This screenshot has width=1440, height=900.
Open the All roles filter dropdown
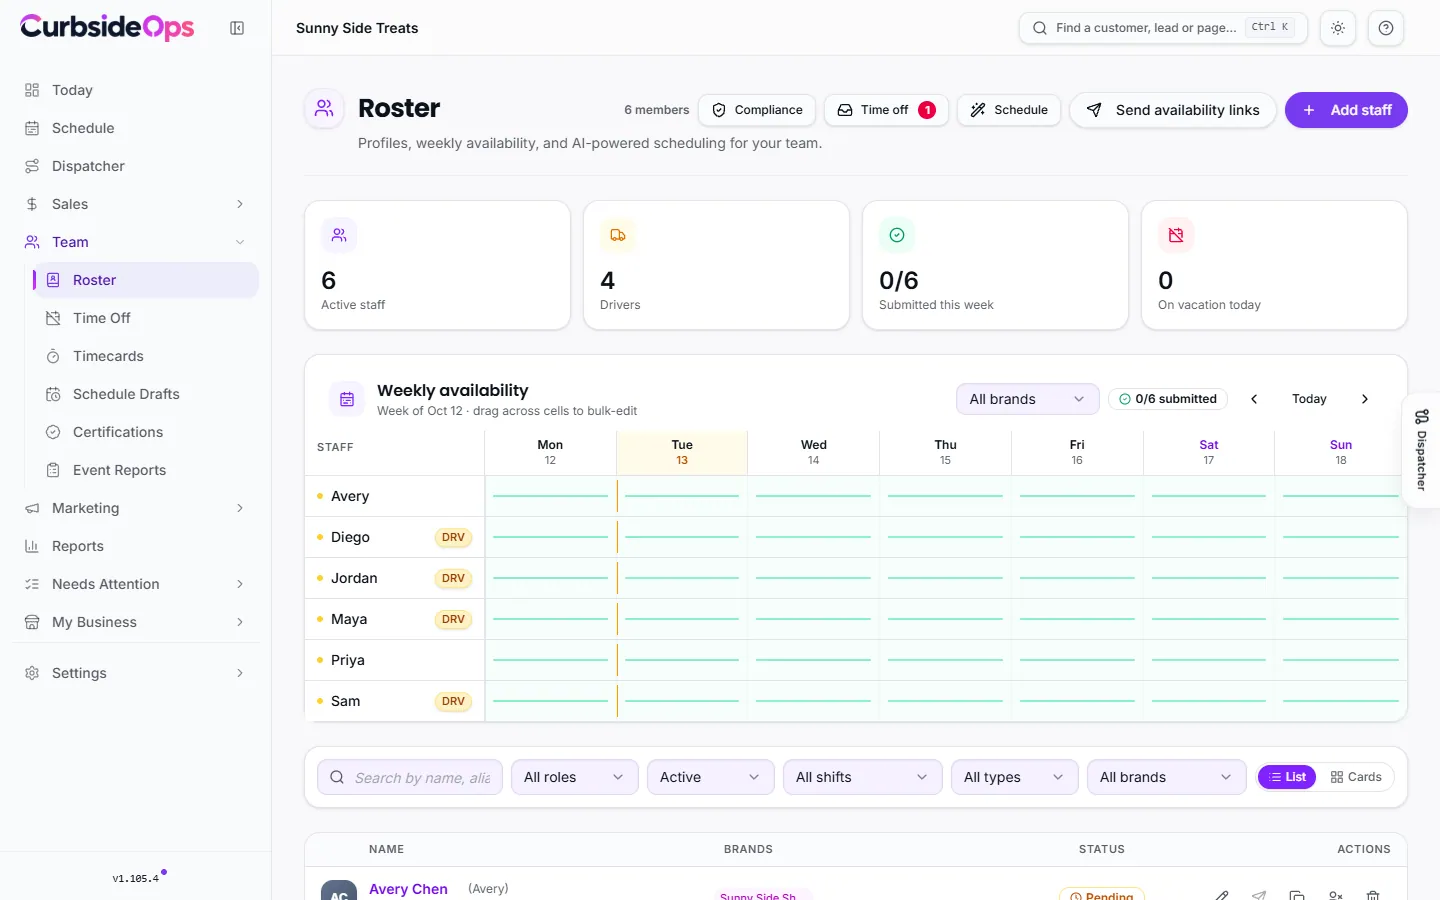click(574, 777)
